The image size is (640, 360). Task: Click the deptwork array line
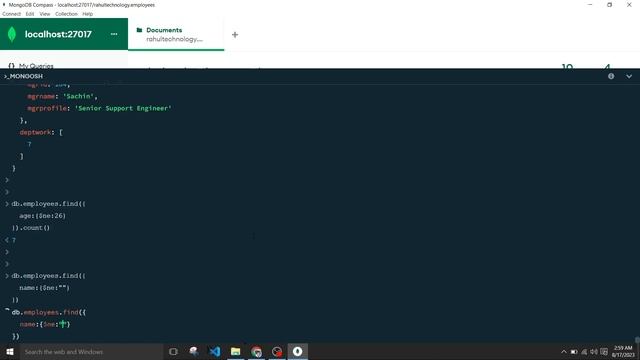[41, 132]
